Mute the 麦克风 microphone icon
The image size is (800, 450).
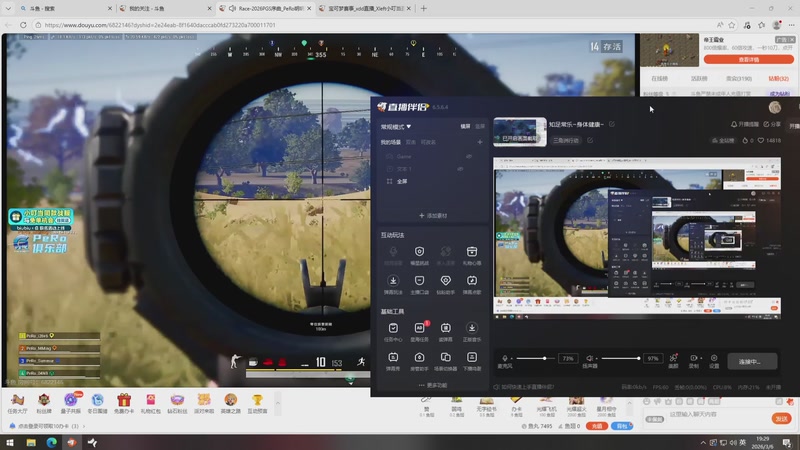(x=505, y=358)
